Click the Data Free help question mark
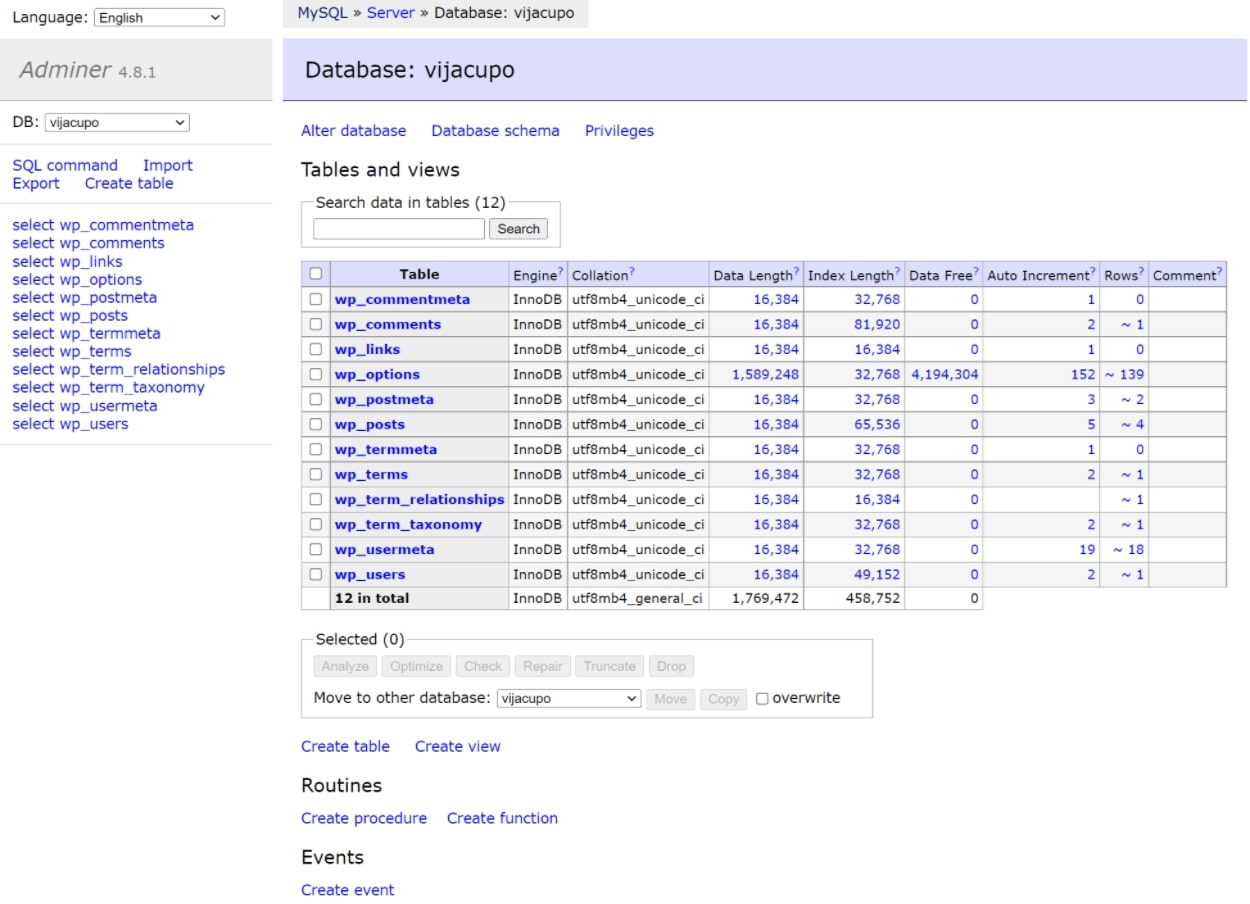Viewport: 1250px width, 904px height. click(x=976, y=271)
